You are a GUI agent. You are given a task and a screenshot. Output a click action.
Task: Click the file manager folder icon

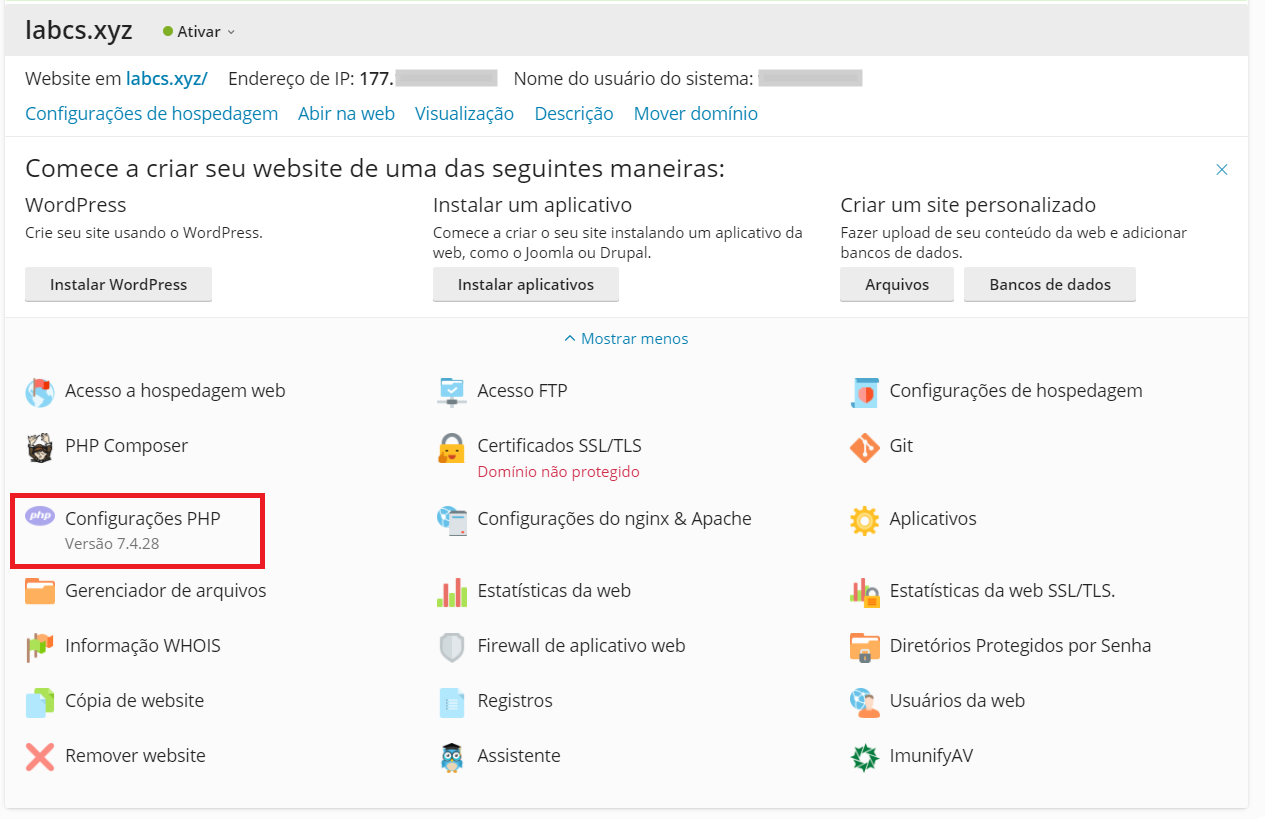click(40, 591)
